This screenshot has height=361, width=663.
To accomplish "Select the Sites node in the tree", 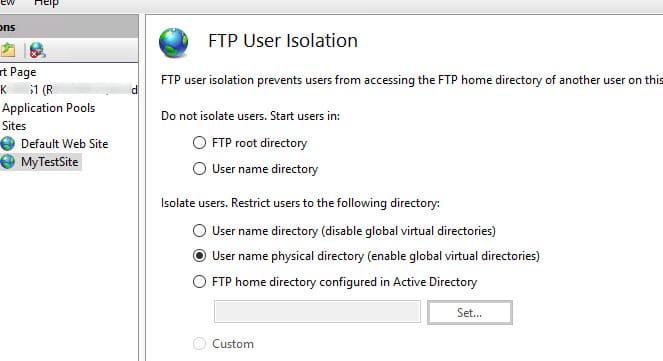I will (x=14, y=126).
